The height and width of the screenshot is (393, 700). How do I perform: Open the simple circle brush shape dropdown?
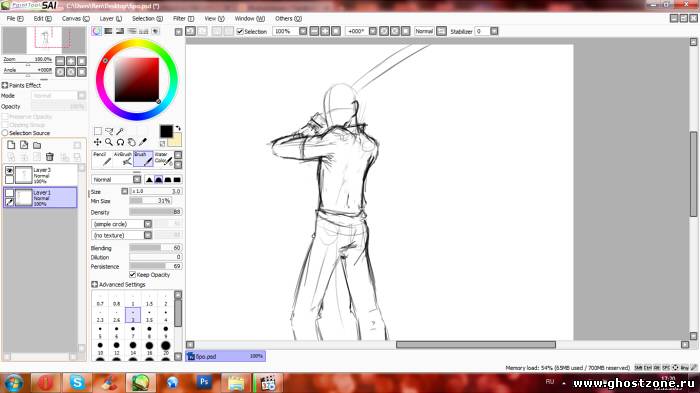(x=148, y=224)
